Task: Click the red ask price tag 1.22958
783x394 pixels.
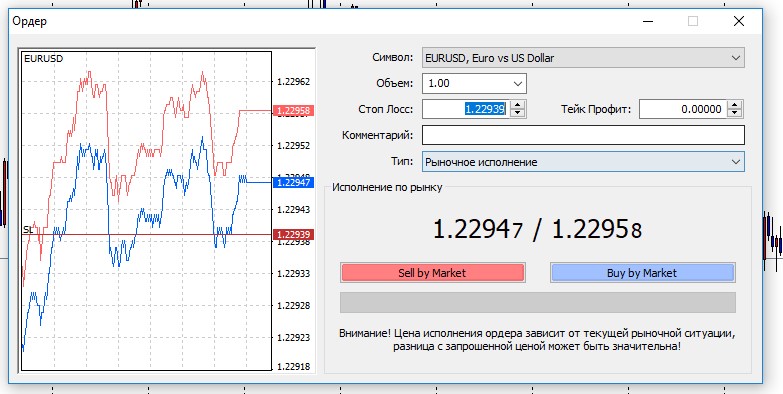Action: pyautogui.click(x=293, y=111)
